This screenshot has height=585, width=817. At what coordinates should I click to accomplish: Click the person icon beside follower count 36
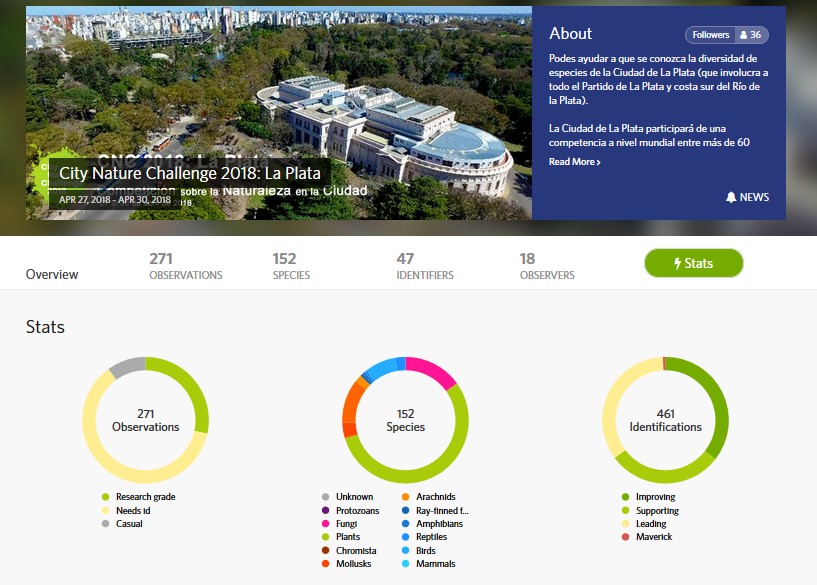(743, 35)
